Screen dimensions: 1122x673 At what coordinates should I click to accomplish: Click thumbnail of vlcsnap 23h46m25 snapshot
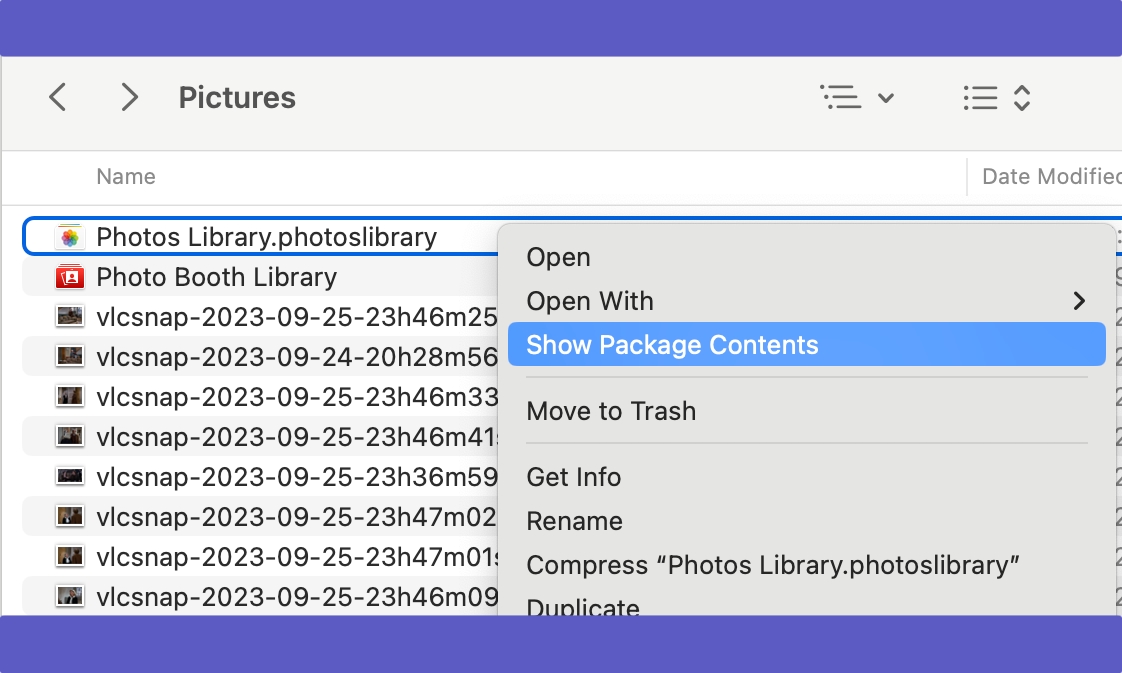pyautogui.click(x=69, y=316)
